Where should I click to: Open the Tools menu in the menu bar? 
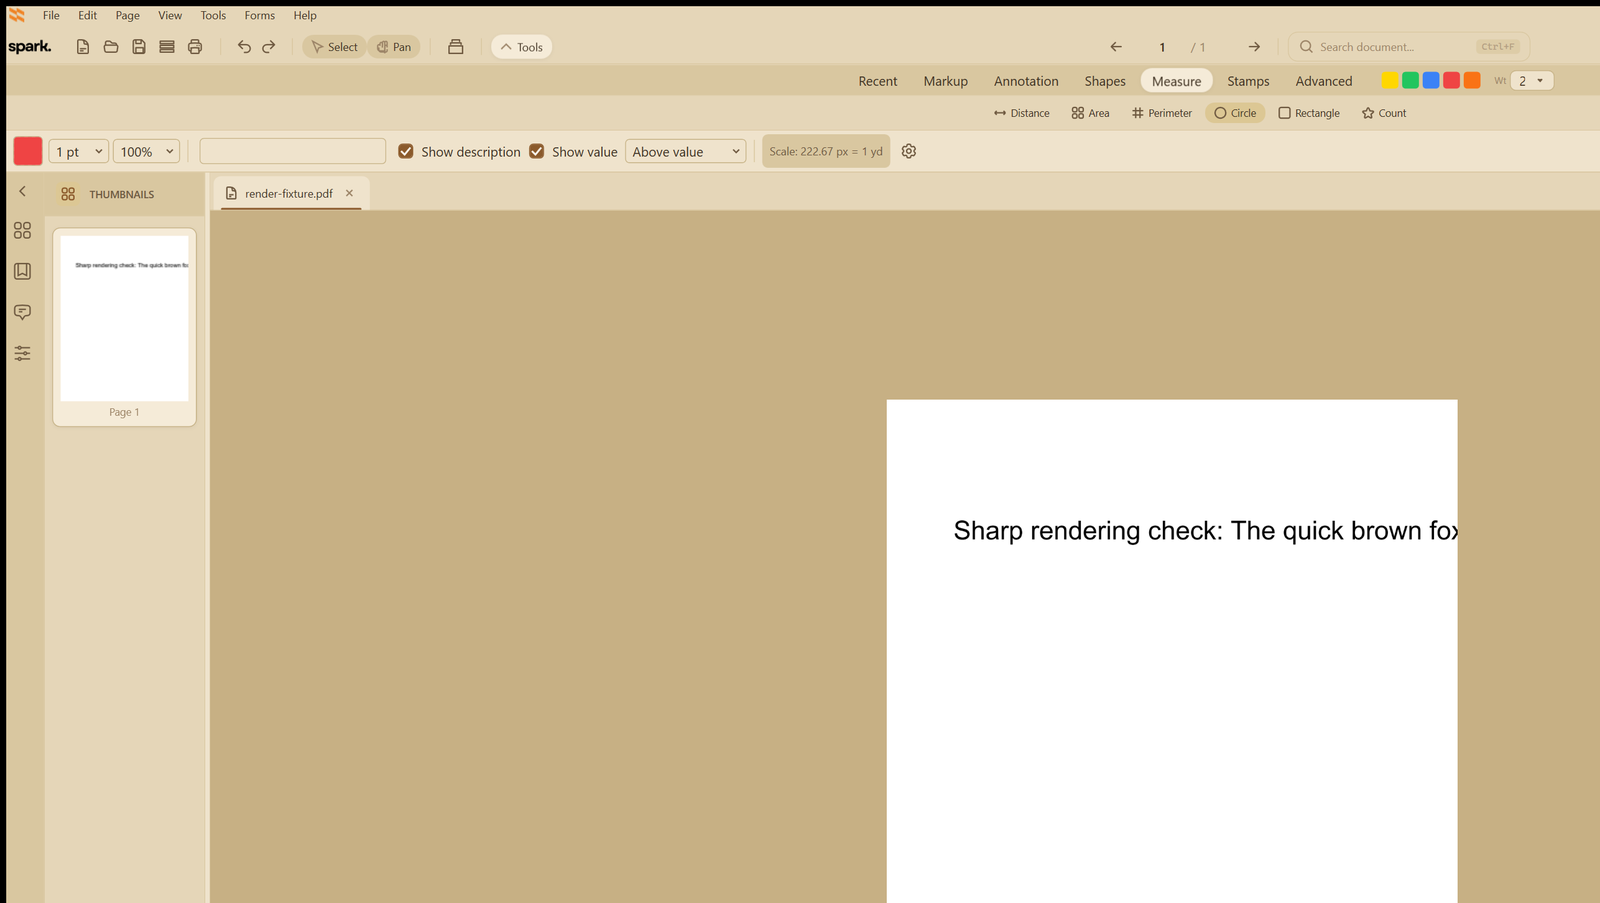[213, 15]
